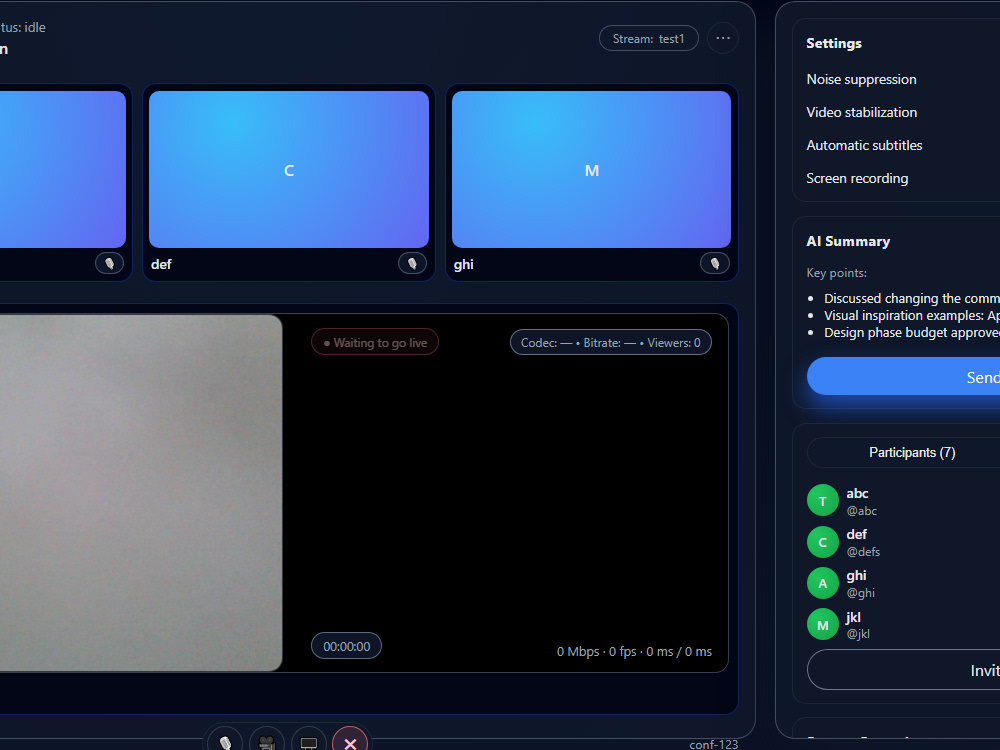The width and height of the screenshot is (1000, 750).
Task: Click the Stream: test1 pill
Action: 649,38
